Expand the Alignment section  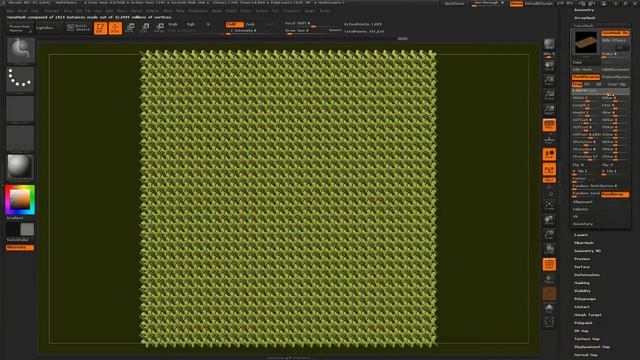pos(582,202)
